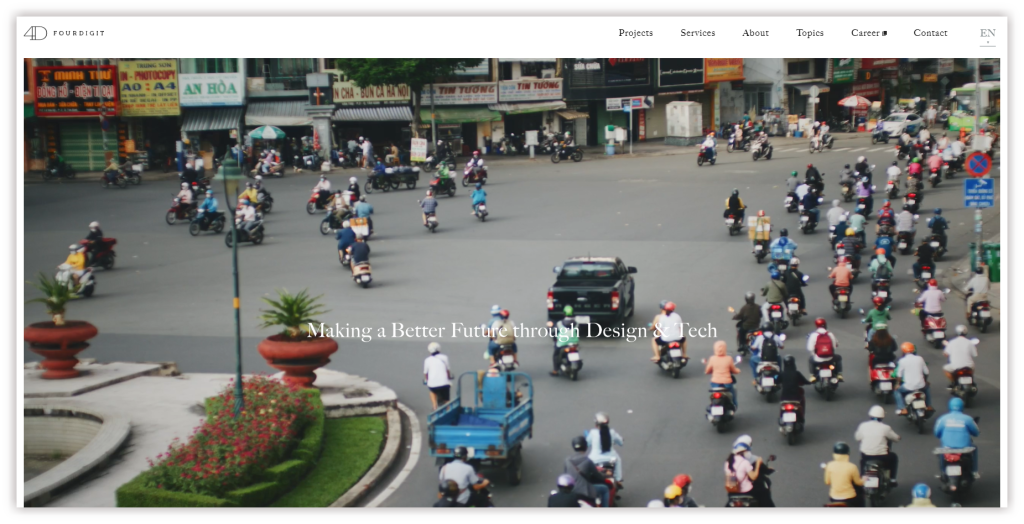
Task: Click the black pickup truck in the photo
Action: [x=592, y=288]
